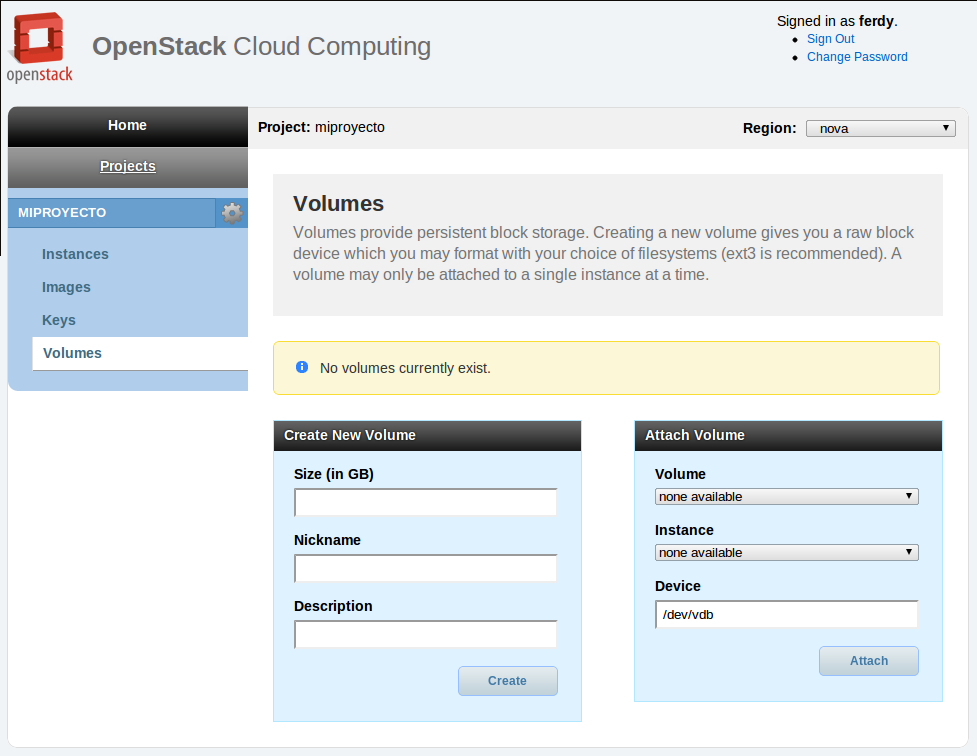977x756 pixels.
Task: Open the Projects tab
Action: click(x=128, y=166)
